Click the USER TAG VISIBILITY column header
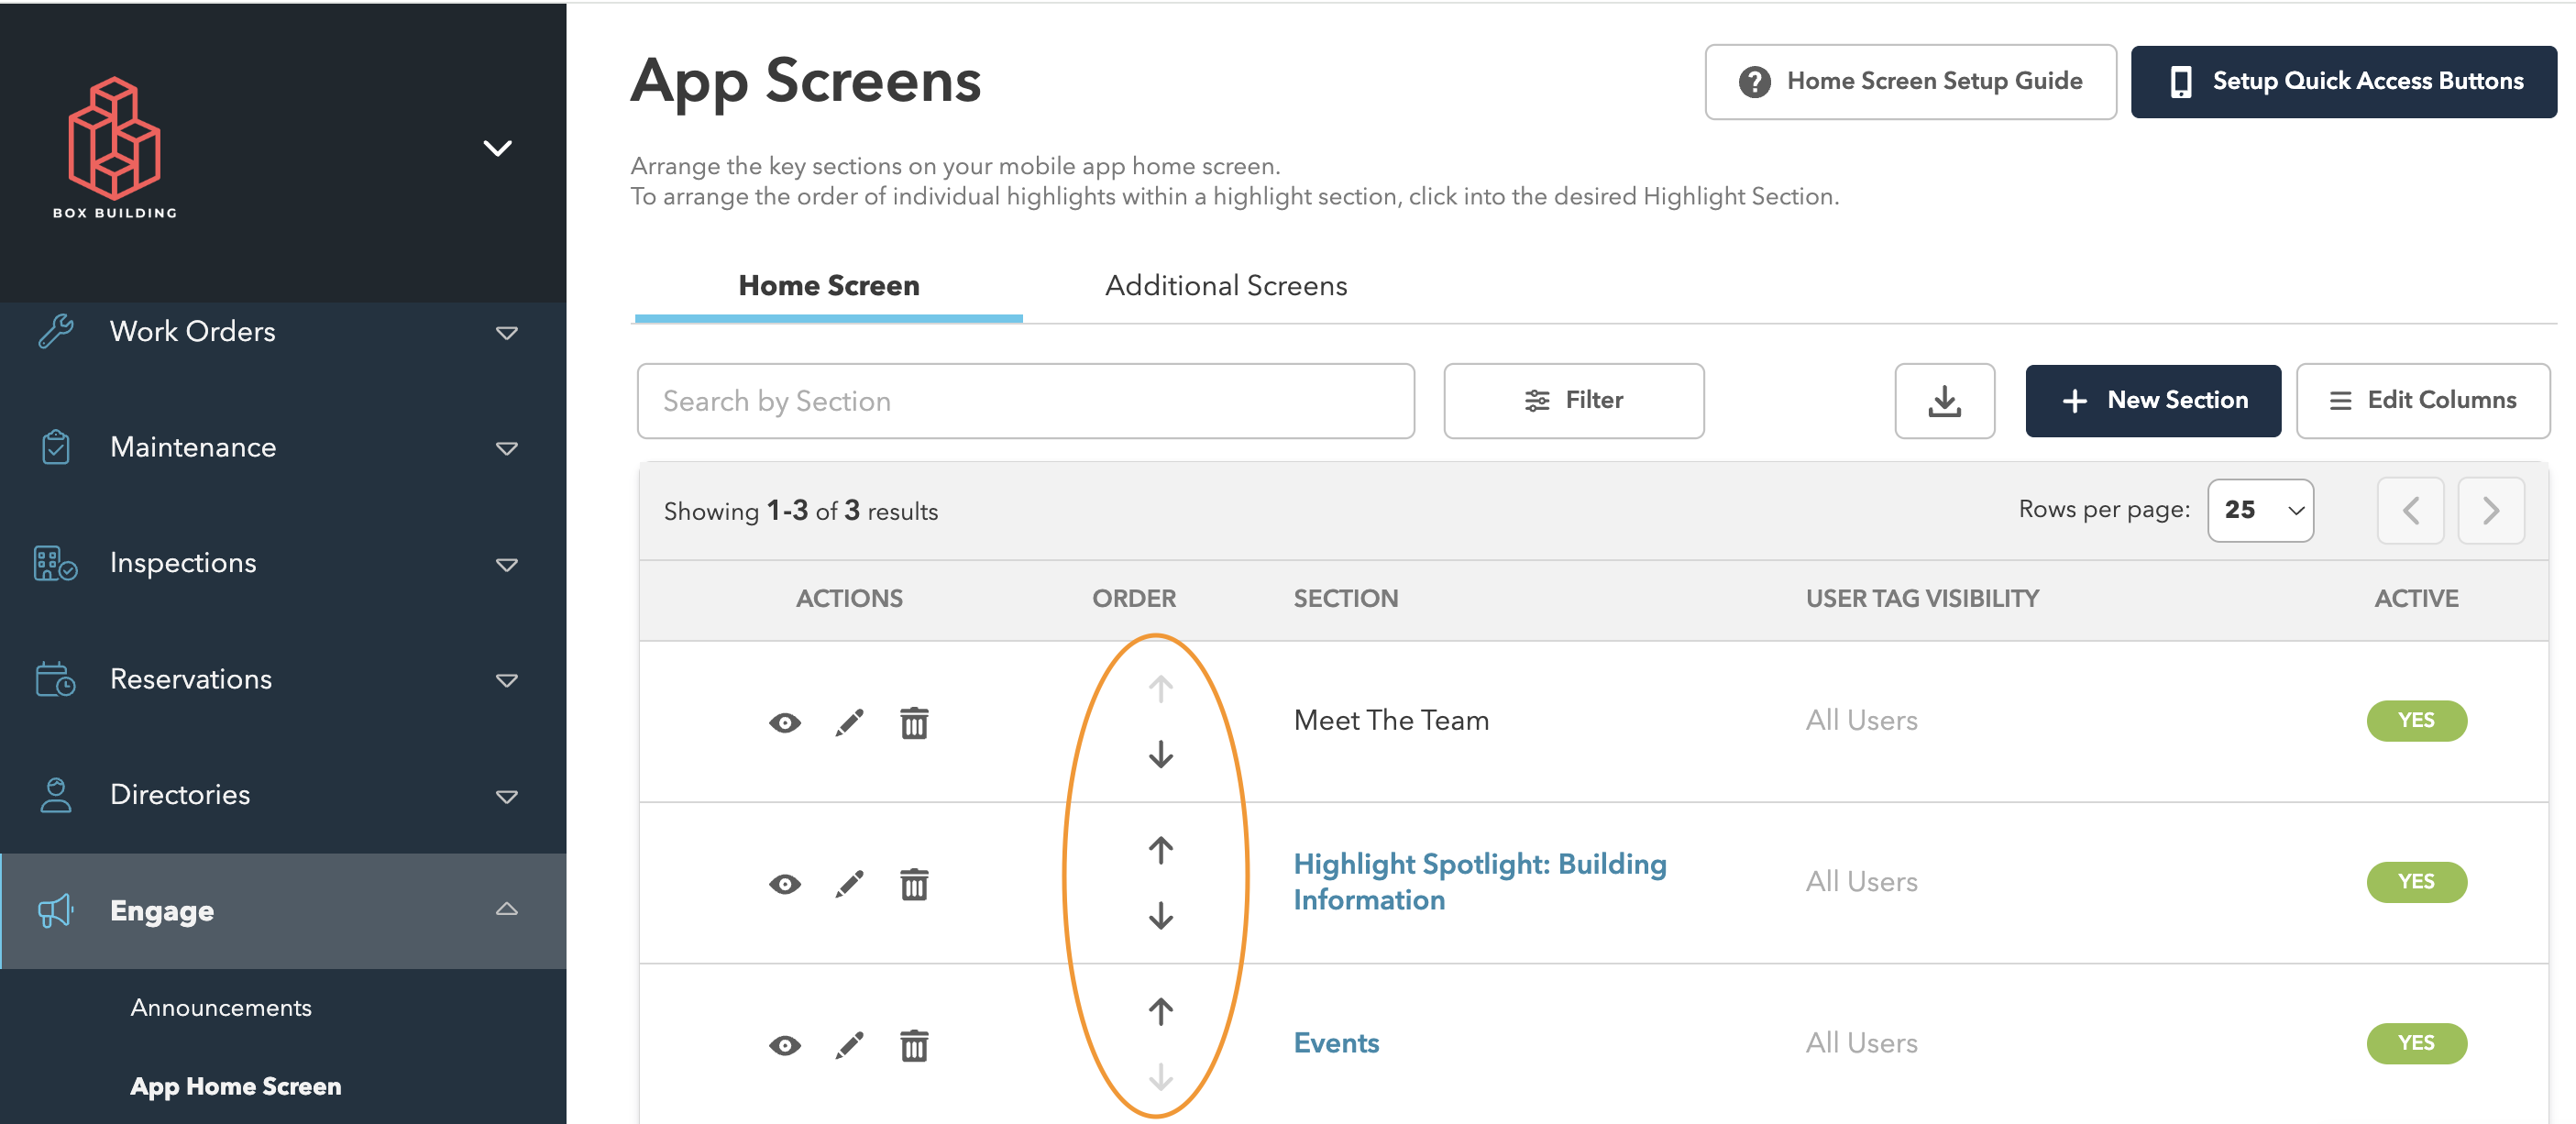Viewport: 2576px width, 1124px height. [x=1922, y=599]
